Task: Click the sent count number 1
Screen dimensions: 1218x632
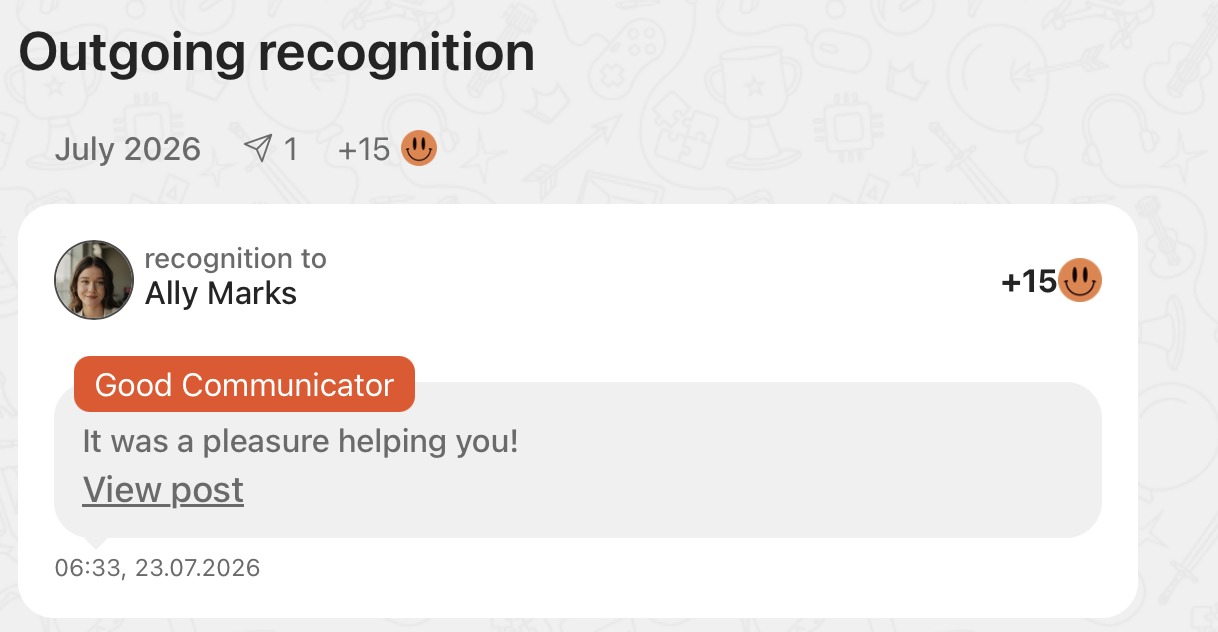Action: click(x=291, y=150)
